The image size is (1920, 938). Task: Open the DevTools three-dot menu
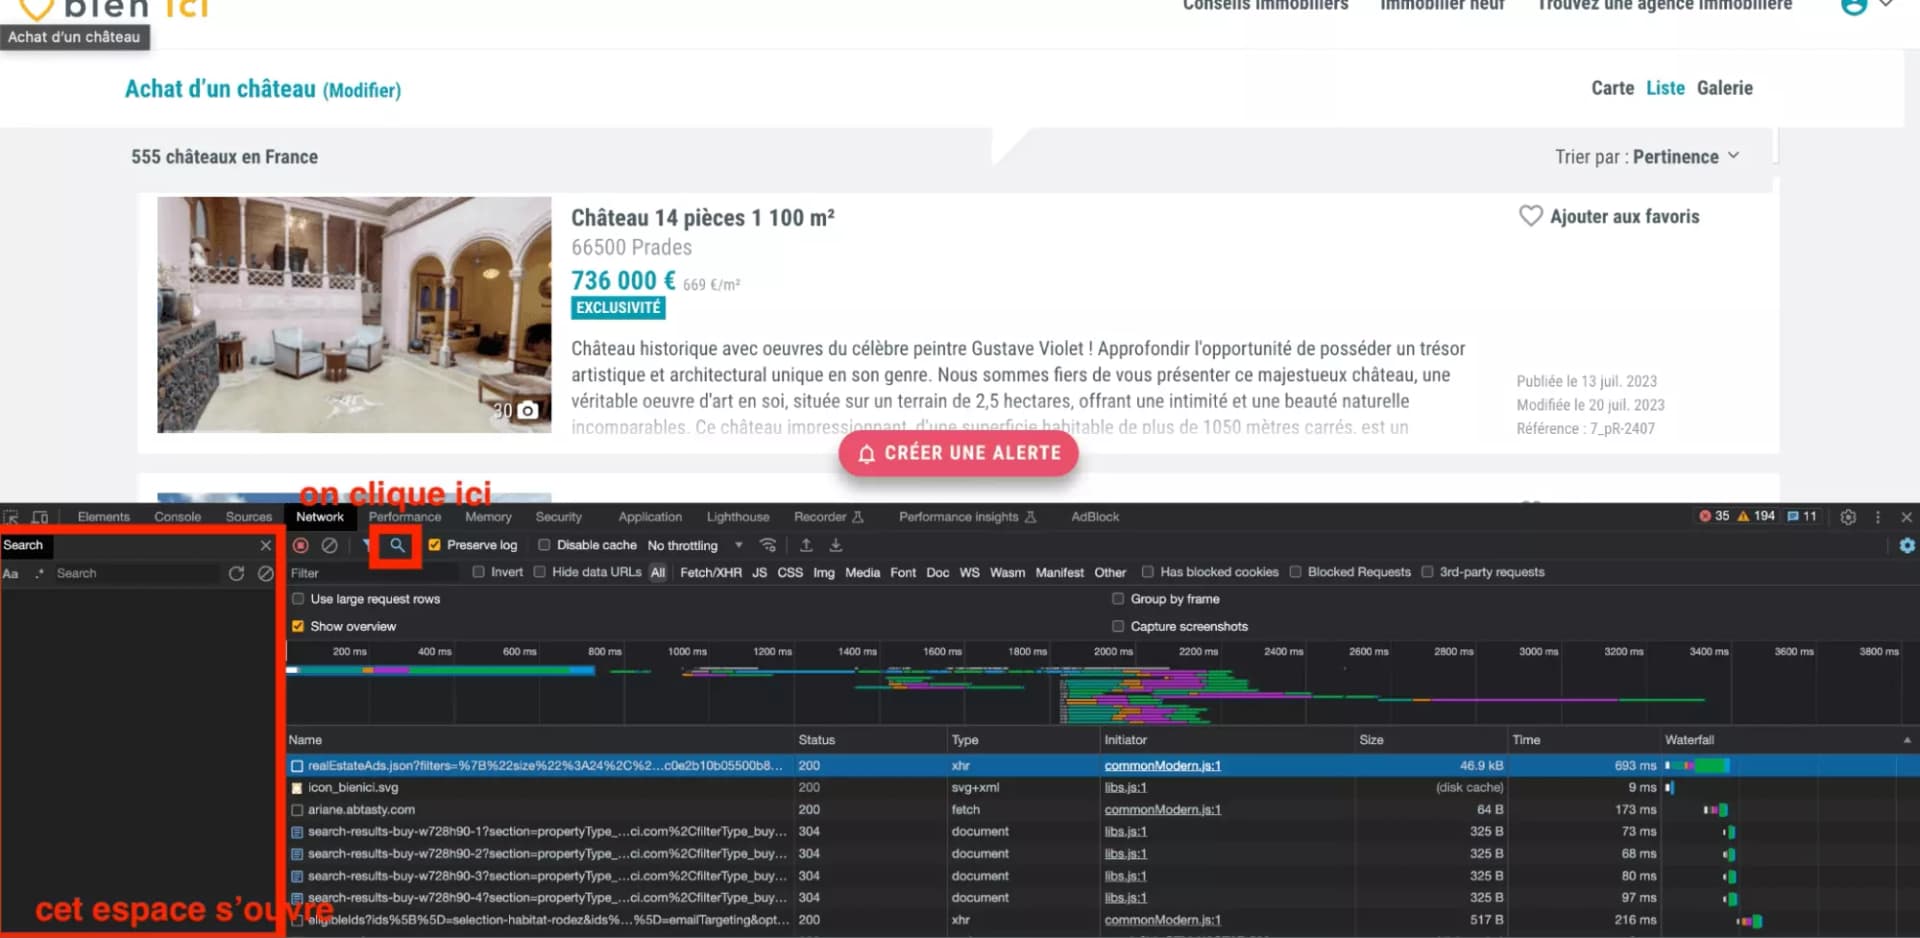tap(1877, 517)
